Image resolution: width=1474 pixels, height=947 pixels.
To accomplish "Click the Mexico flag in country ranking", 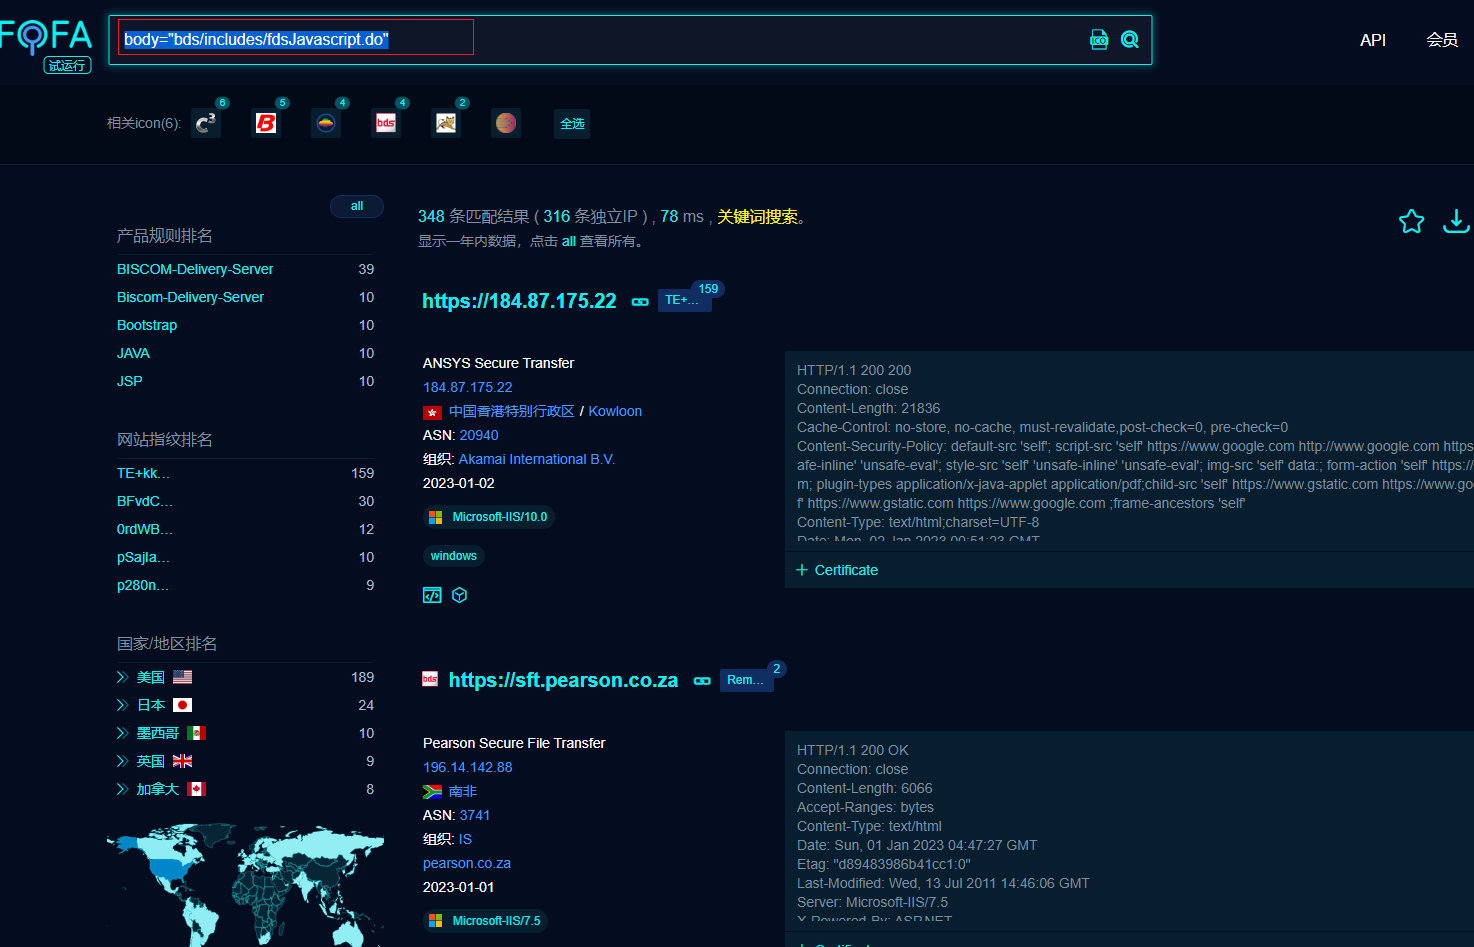I will [x=196, y=733].
